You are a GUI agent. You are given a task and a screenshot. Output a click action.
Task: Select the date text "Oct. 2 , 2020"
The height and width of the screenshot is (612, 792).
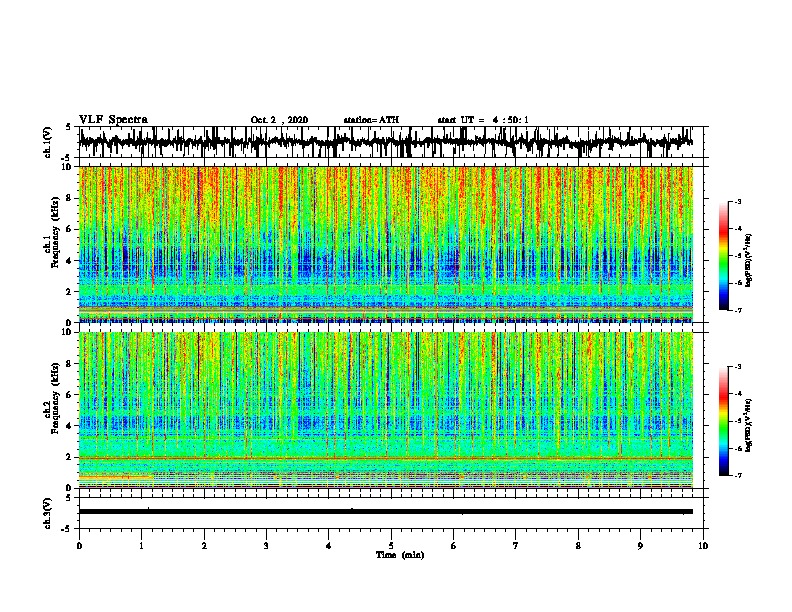[x=279, y=120]
